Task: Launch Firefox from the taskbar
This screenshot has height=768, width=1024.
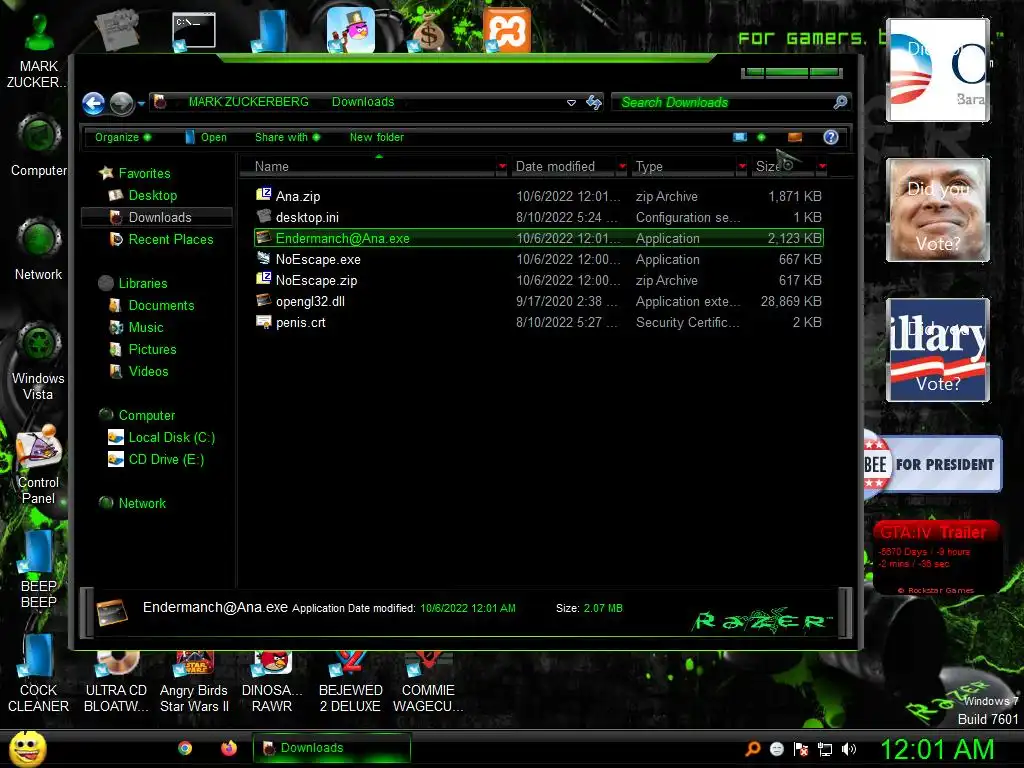Action: pos(229,748)
